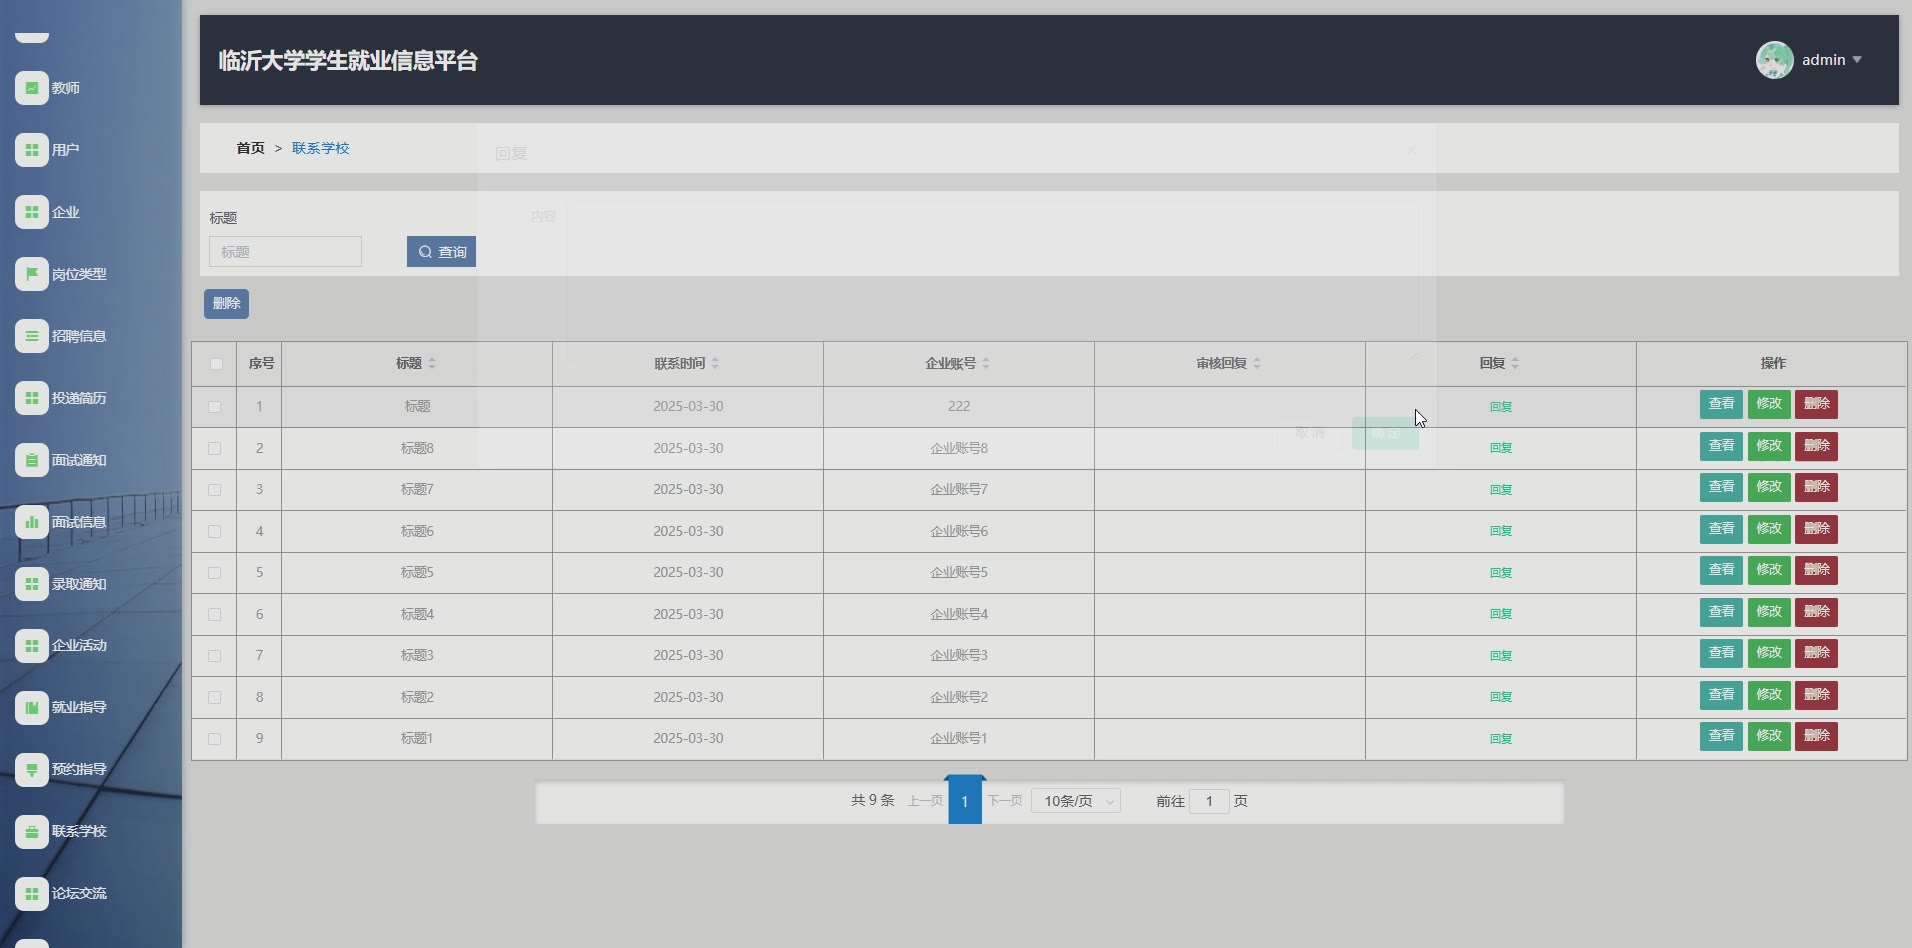Check the box for row 标题2

[214, 698]
